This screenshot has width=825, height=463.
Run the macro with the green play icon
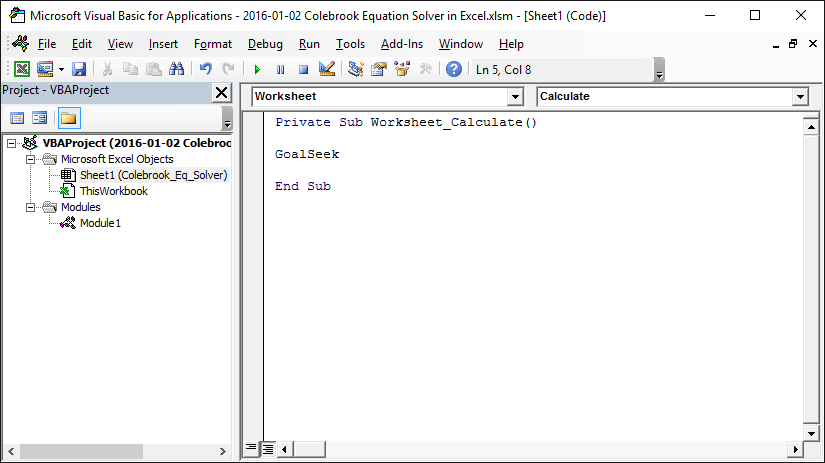(x=257, y=69)
